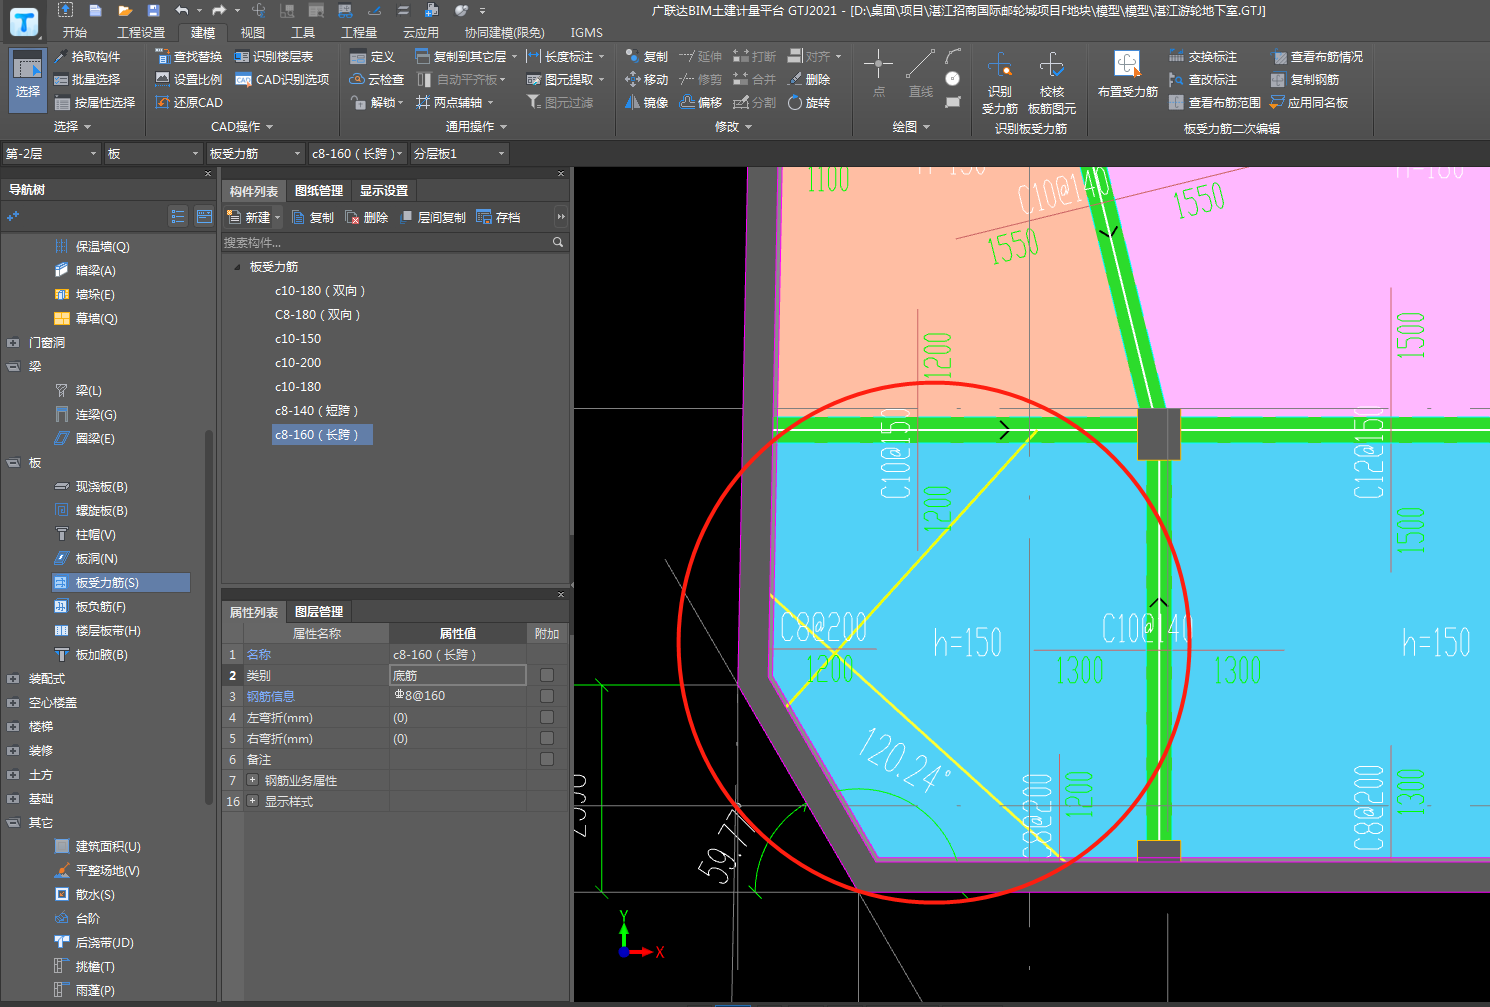Expand 显示样式 property group
Screen dimensions: 1490x1007
tap(252, 801)
